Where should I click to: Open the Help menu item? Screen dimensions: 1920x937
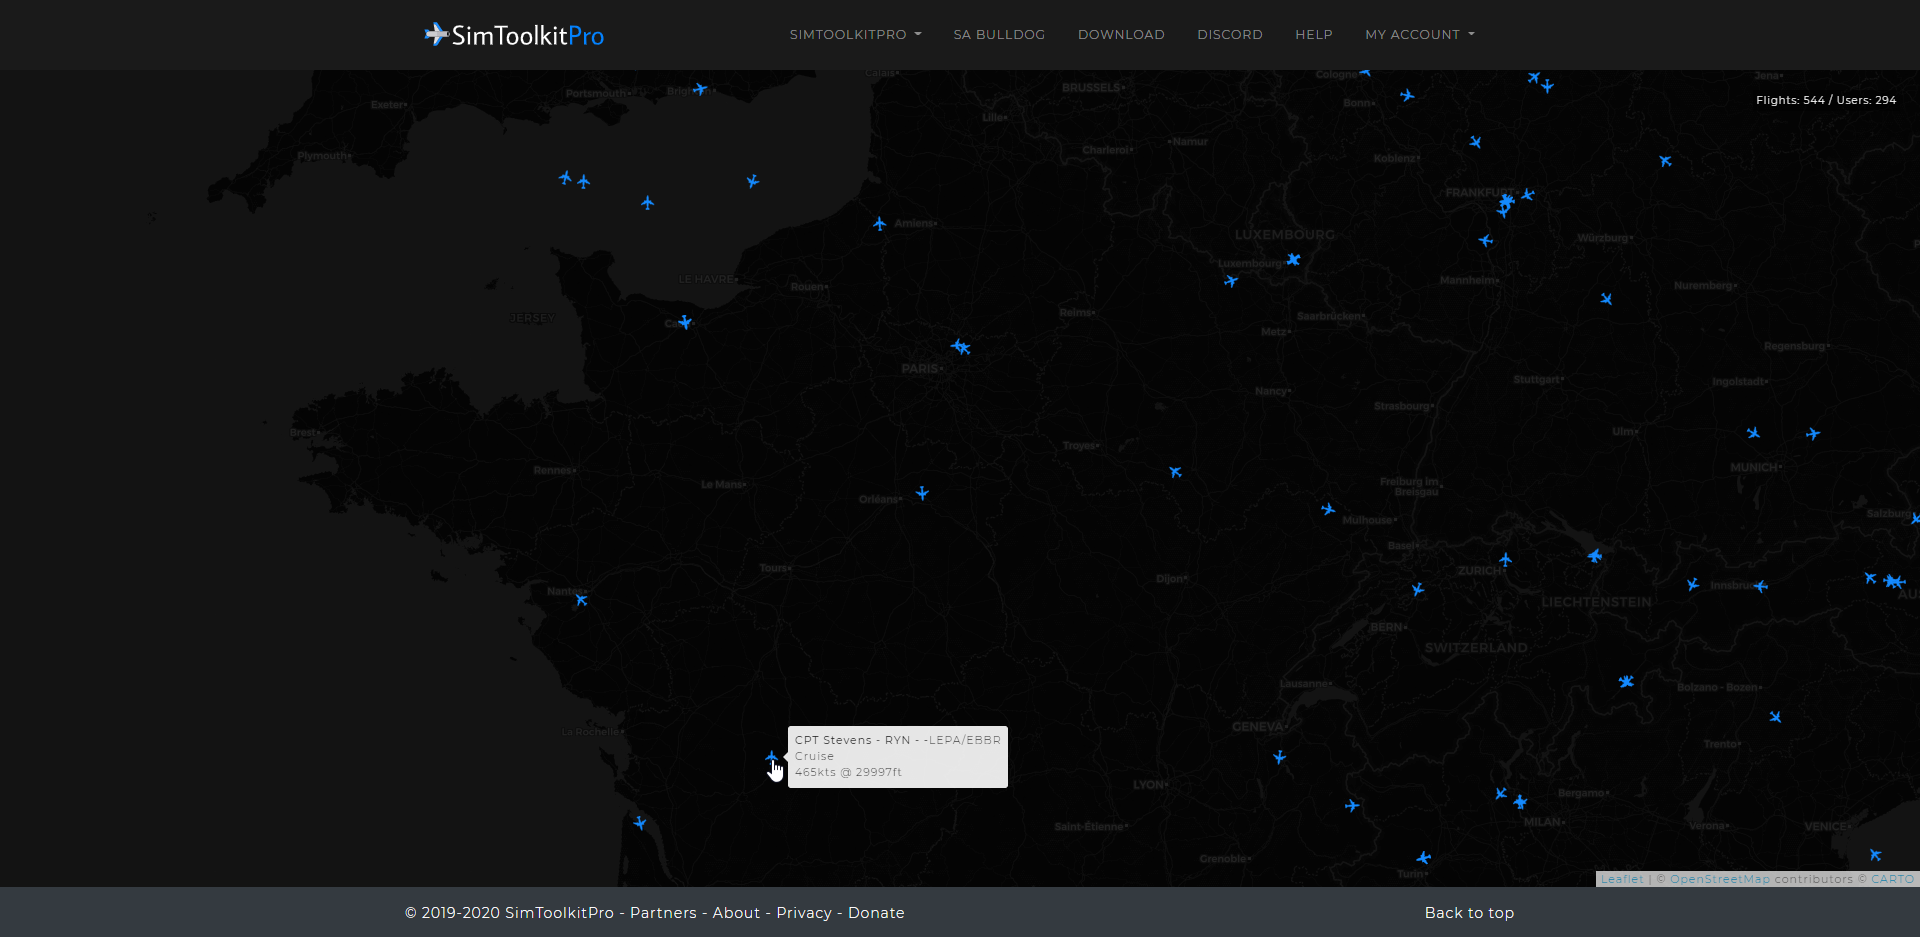(x=1313, y=35)
